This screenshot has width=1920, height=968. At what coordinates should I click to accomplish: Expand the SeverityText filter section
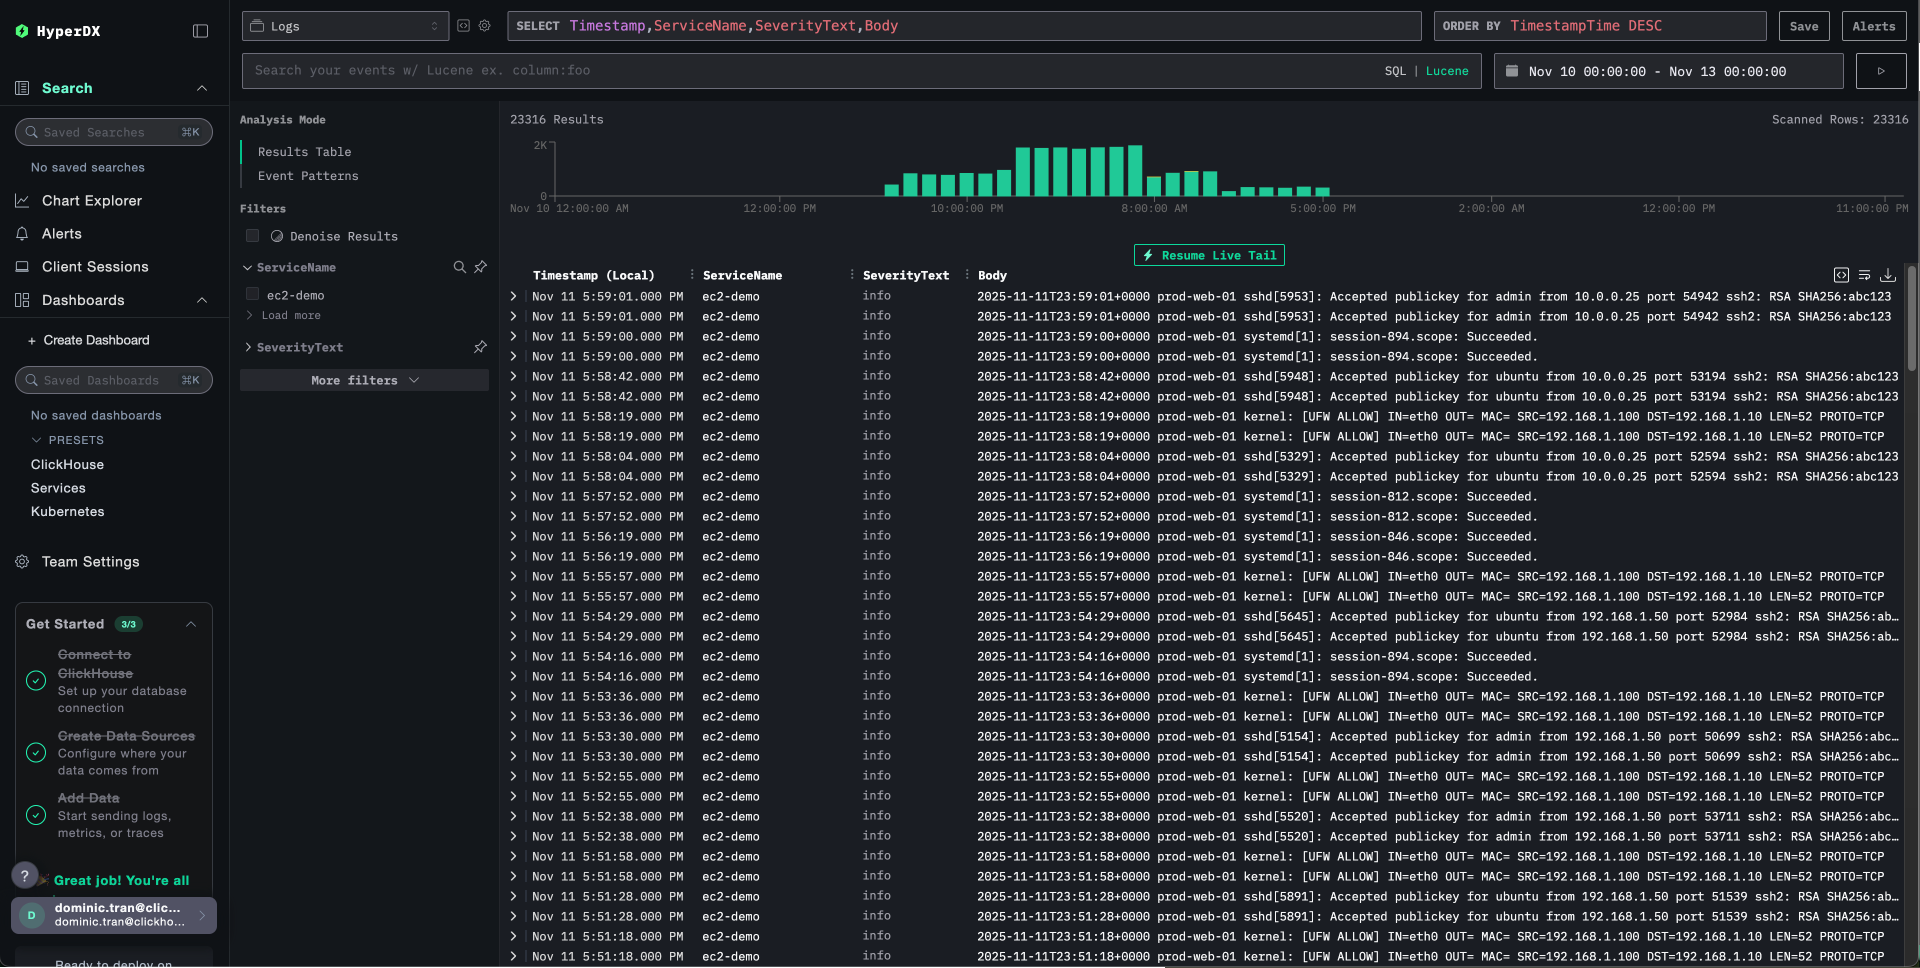(248, 347)
